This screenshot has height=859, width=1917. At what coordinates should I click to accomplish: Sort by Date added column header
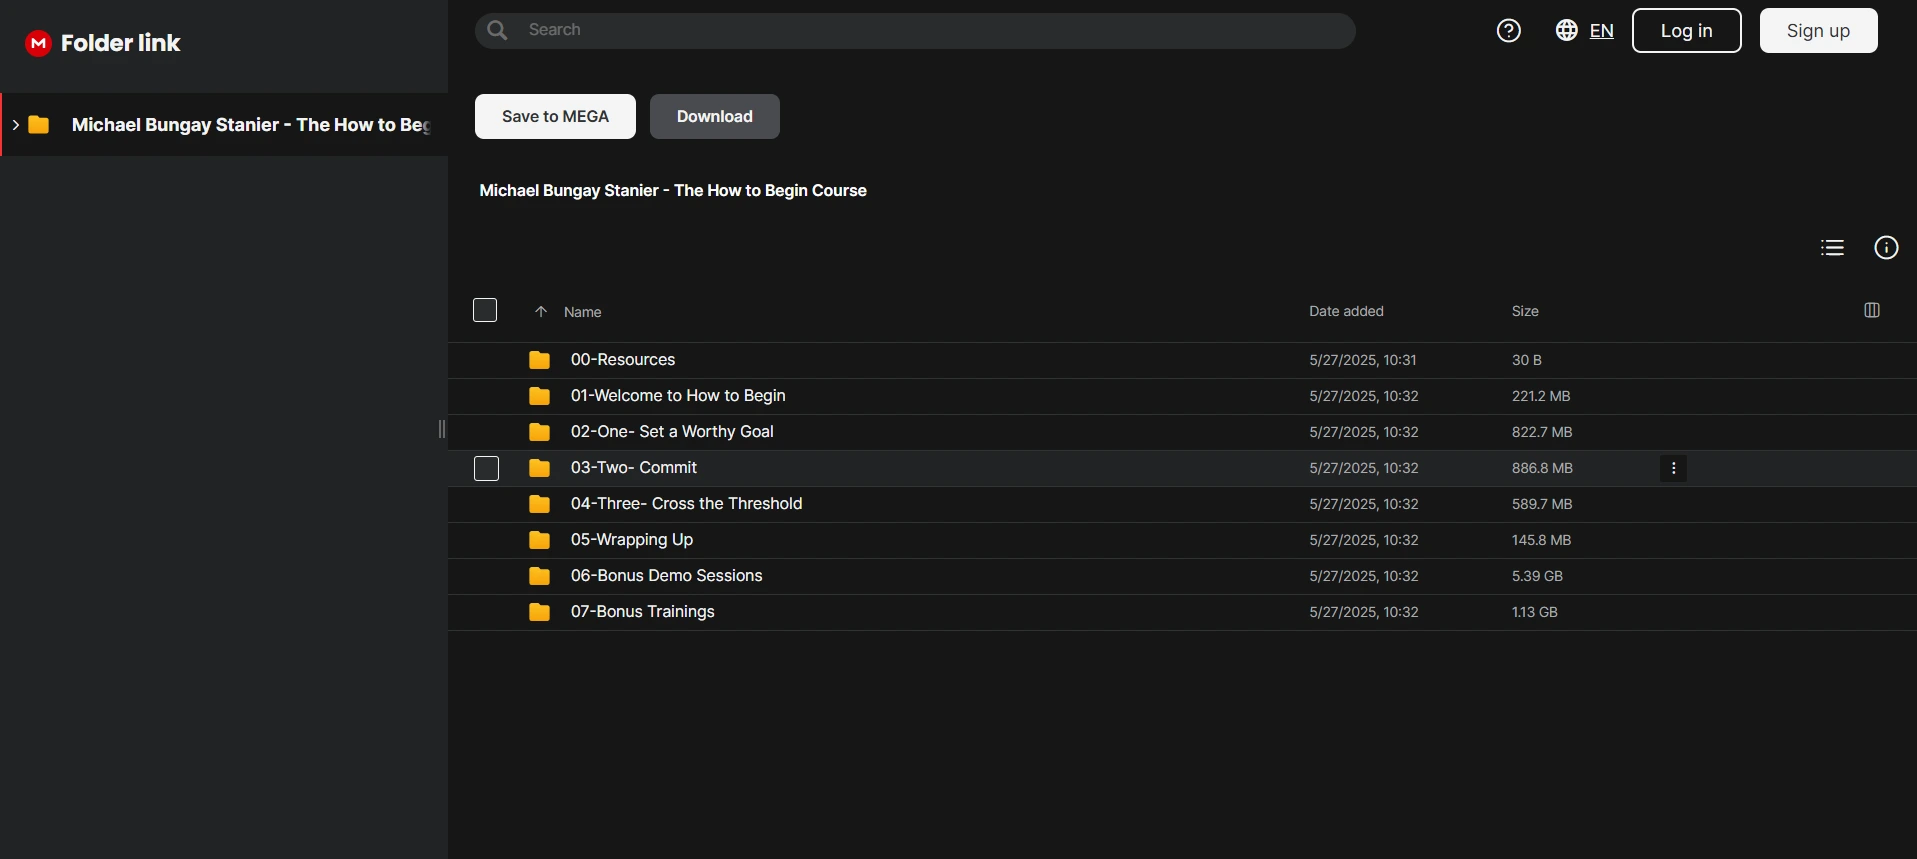tap(1346, 311)
